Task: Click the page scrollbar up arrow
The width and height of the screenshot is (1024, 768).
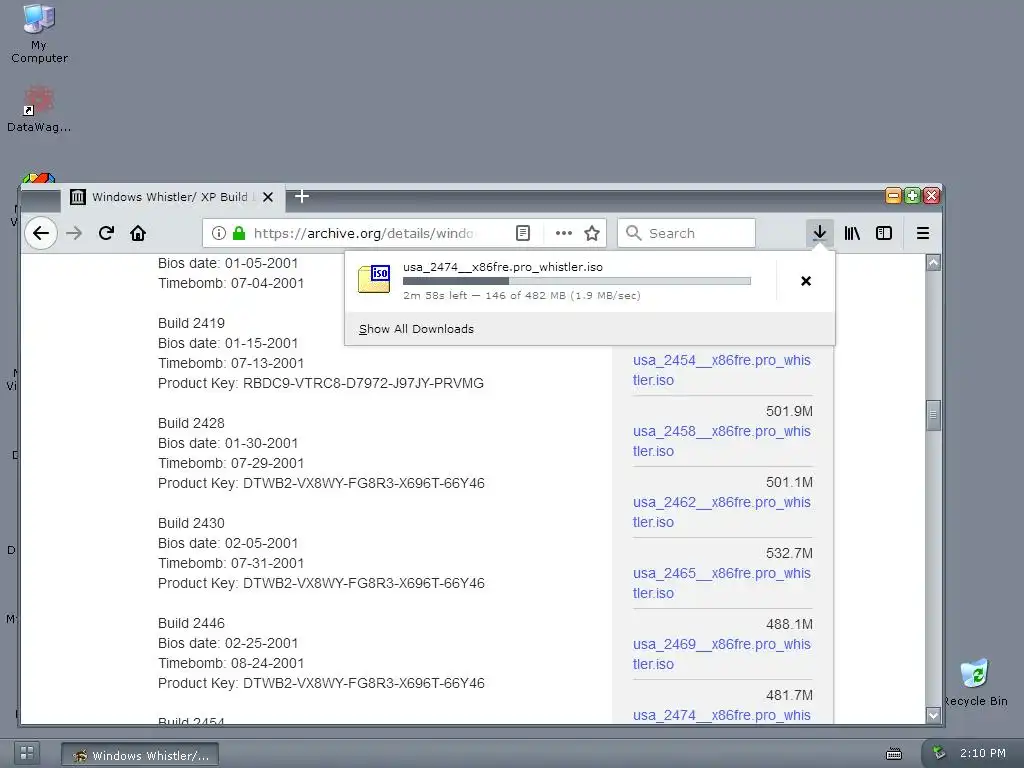Action: pyautogui.click(x=933, y=263)
